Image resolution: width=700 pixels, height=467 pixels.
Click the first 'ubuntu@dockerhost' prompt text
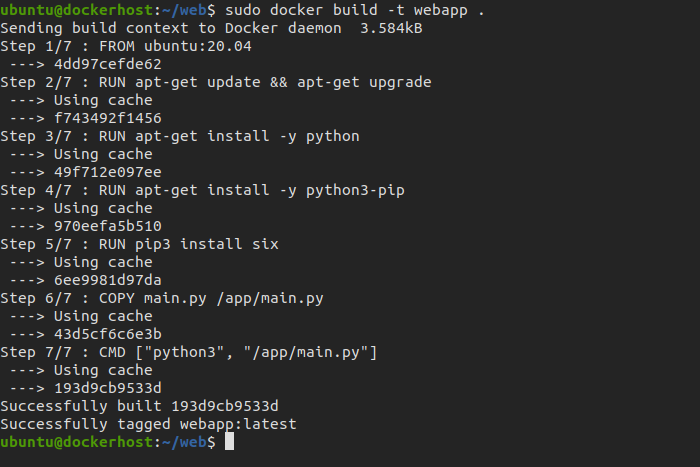tap(76, 10)
